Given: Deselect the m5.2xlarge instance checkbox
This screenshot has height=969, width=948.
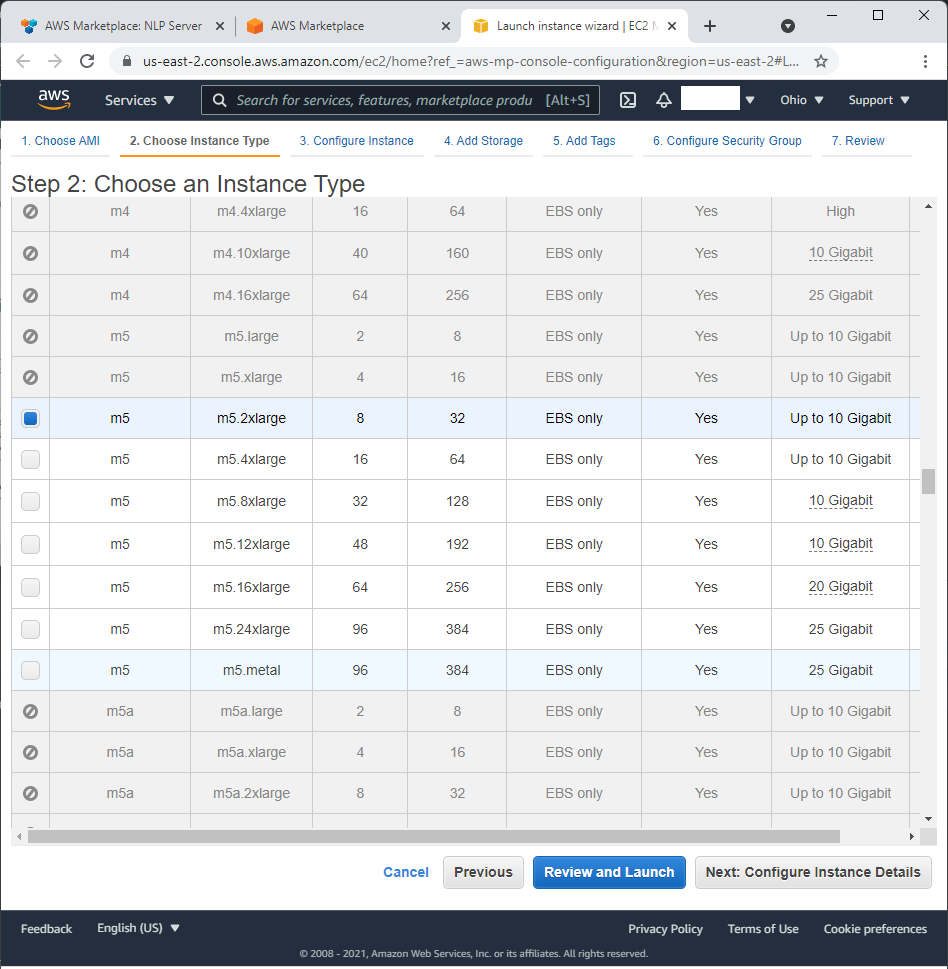Looking at the screenshot, I should [30, 418].
